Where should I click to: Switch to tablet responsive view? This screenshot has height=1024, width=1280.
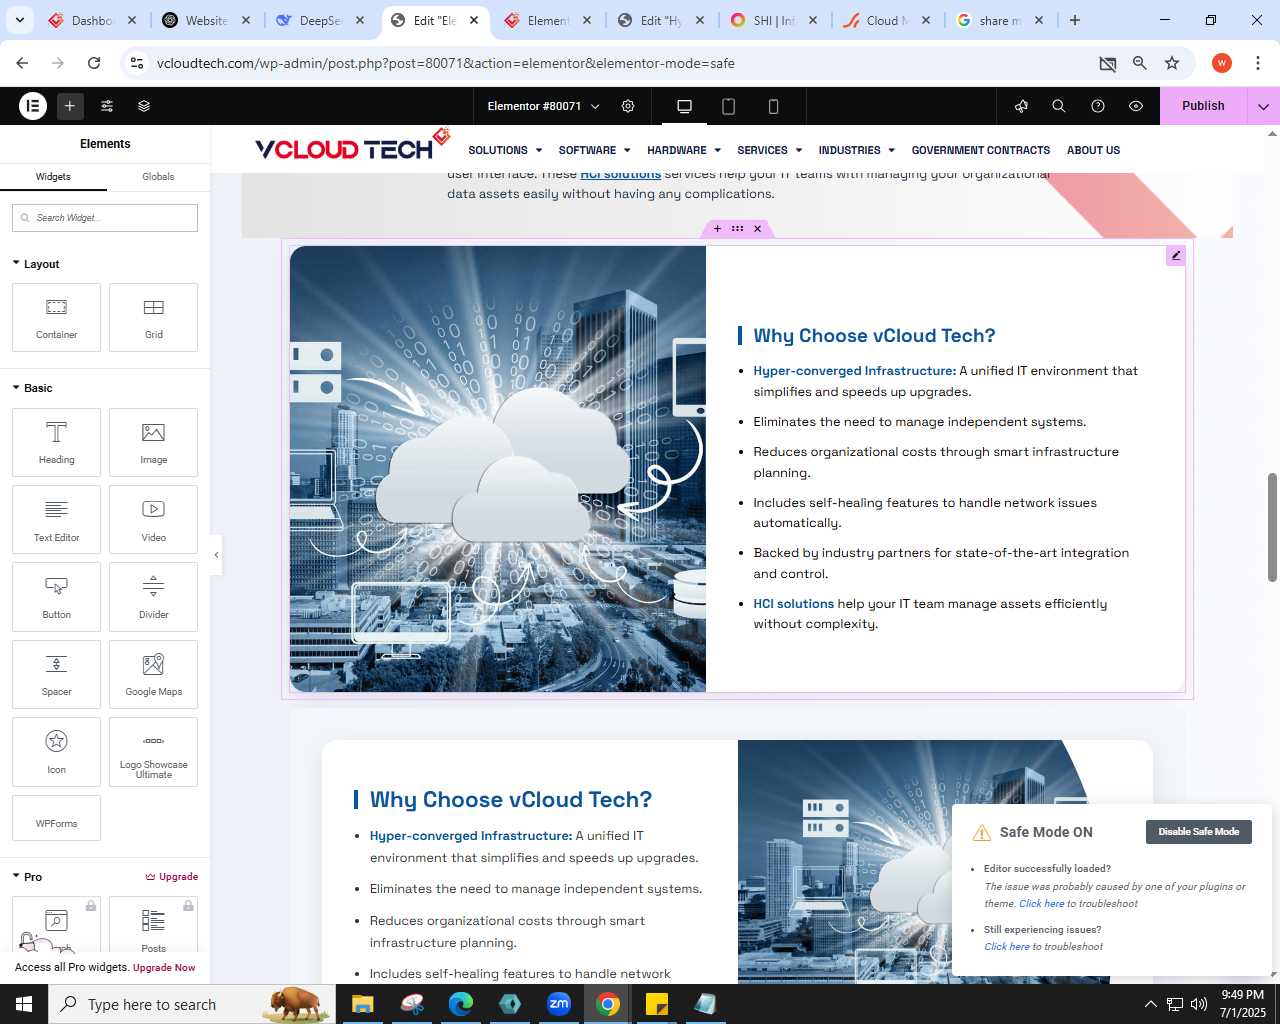[x=729, y=106]
